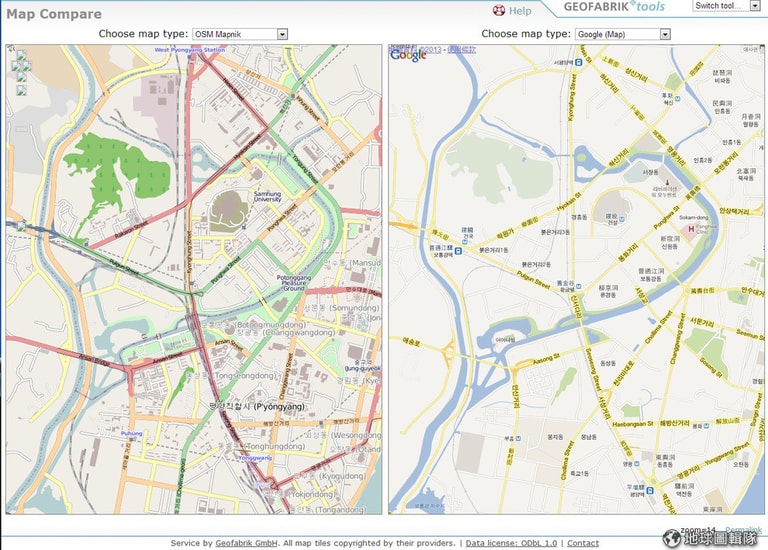Click the (Tongandong) label
Screen dimensions: 768x550
(x=339, y=509)
